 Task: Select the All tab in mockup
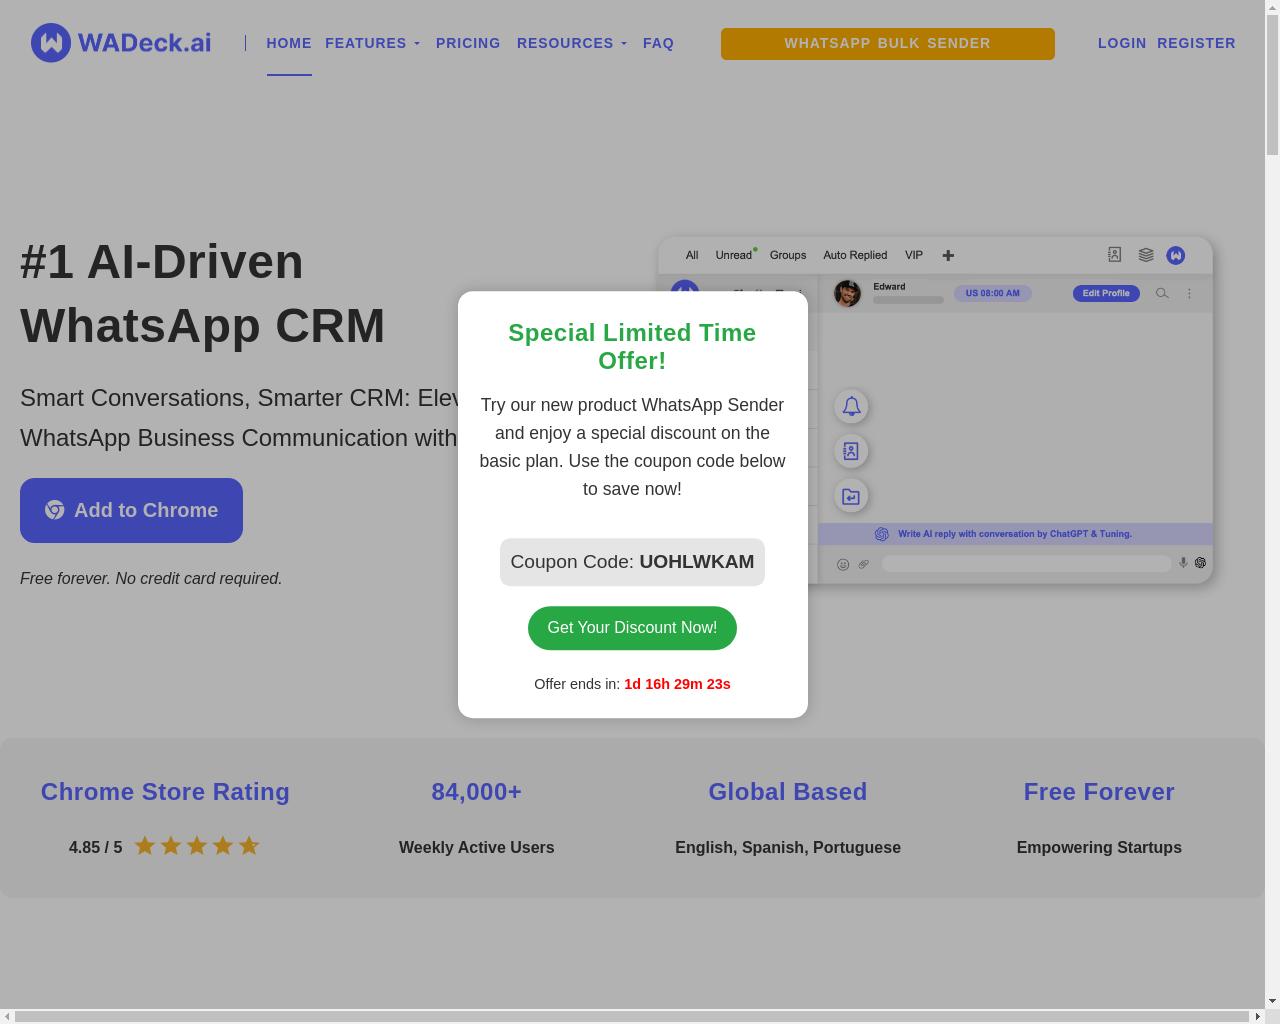[692, 255]
